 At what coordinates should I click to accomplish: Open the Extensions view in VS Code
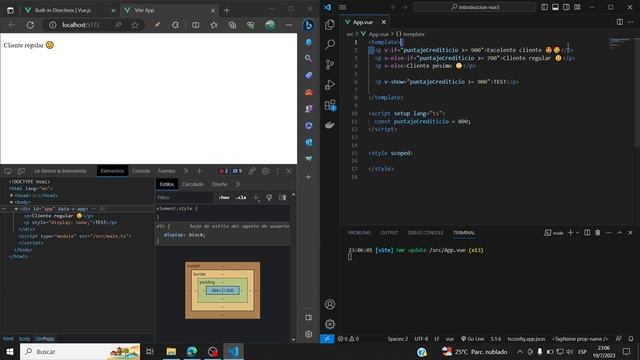click(330, 105)
